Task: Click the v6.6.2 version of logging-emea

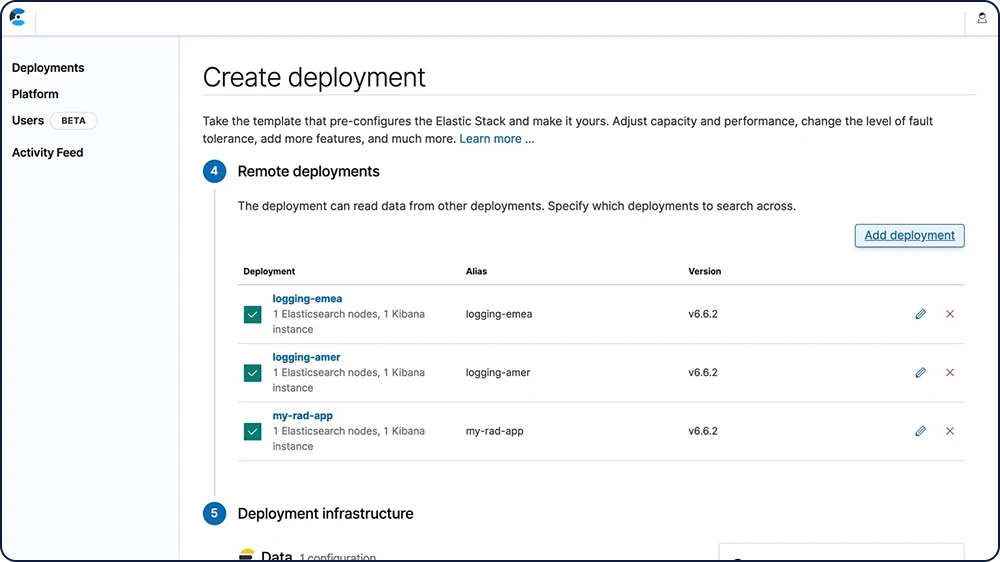Action: (703, 314)
